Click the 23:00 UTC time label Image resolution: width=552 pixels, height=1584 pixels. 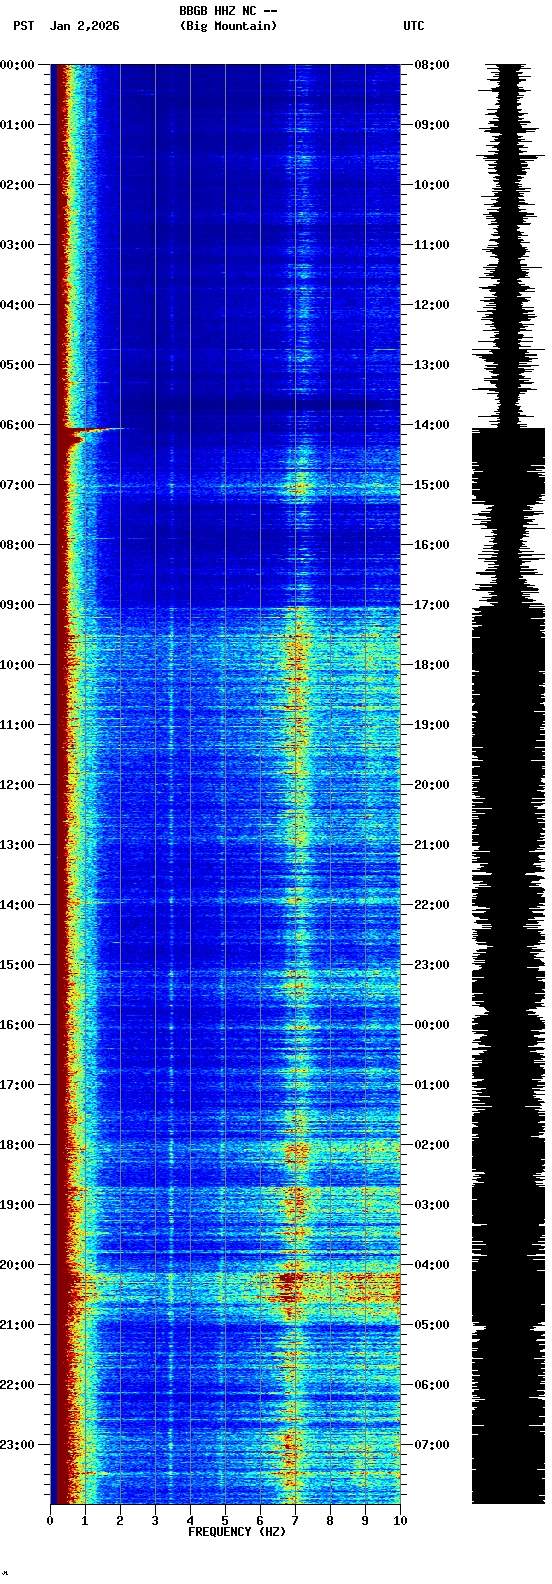point(432,965)
